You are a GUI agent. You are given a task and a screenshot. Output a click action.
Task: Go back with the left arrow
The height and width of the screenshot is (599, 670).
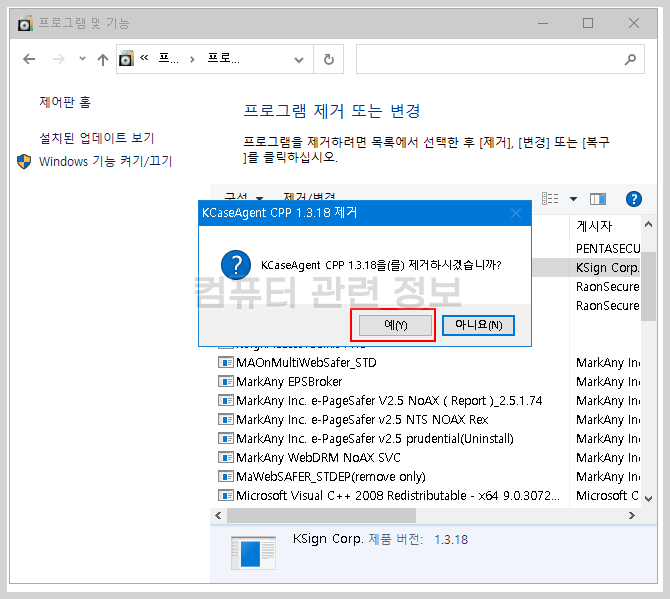pos(29,59)
